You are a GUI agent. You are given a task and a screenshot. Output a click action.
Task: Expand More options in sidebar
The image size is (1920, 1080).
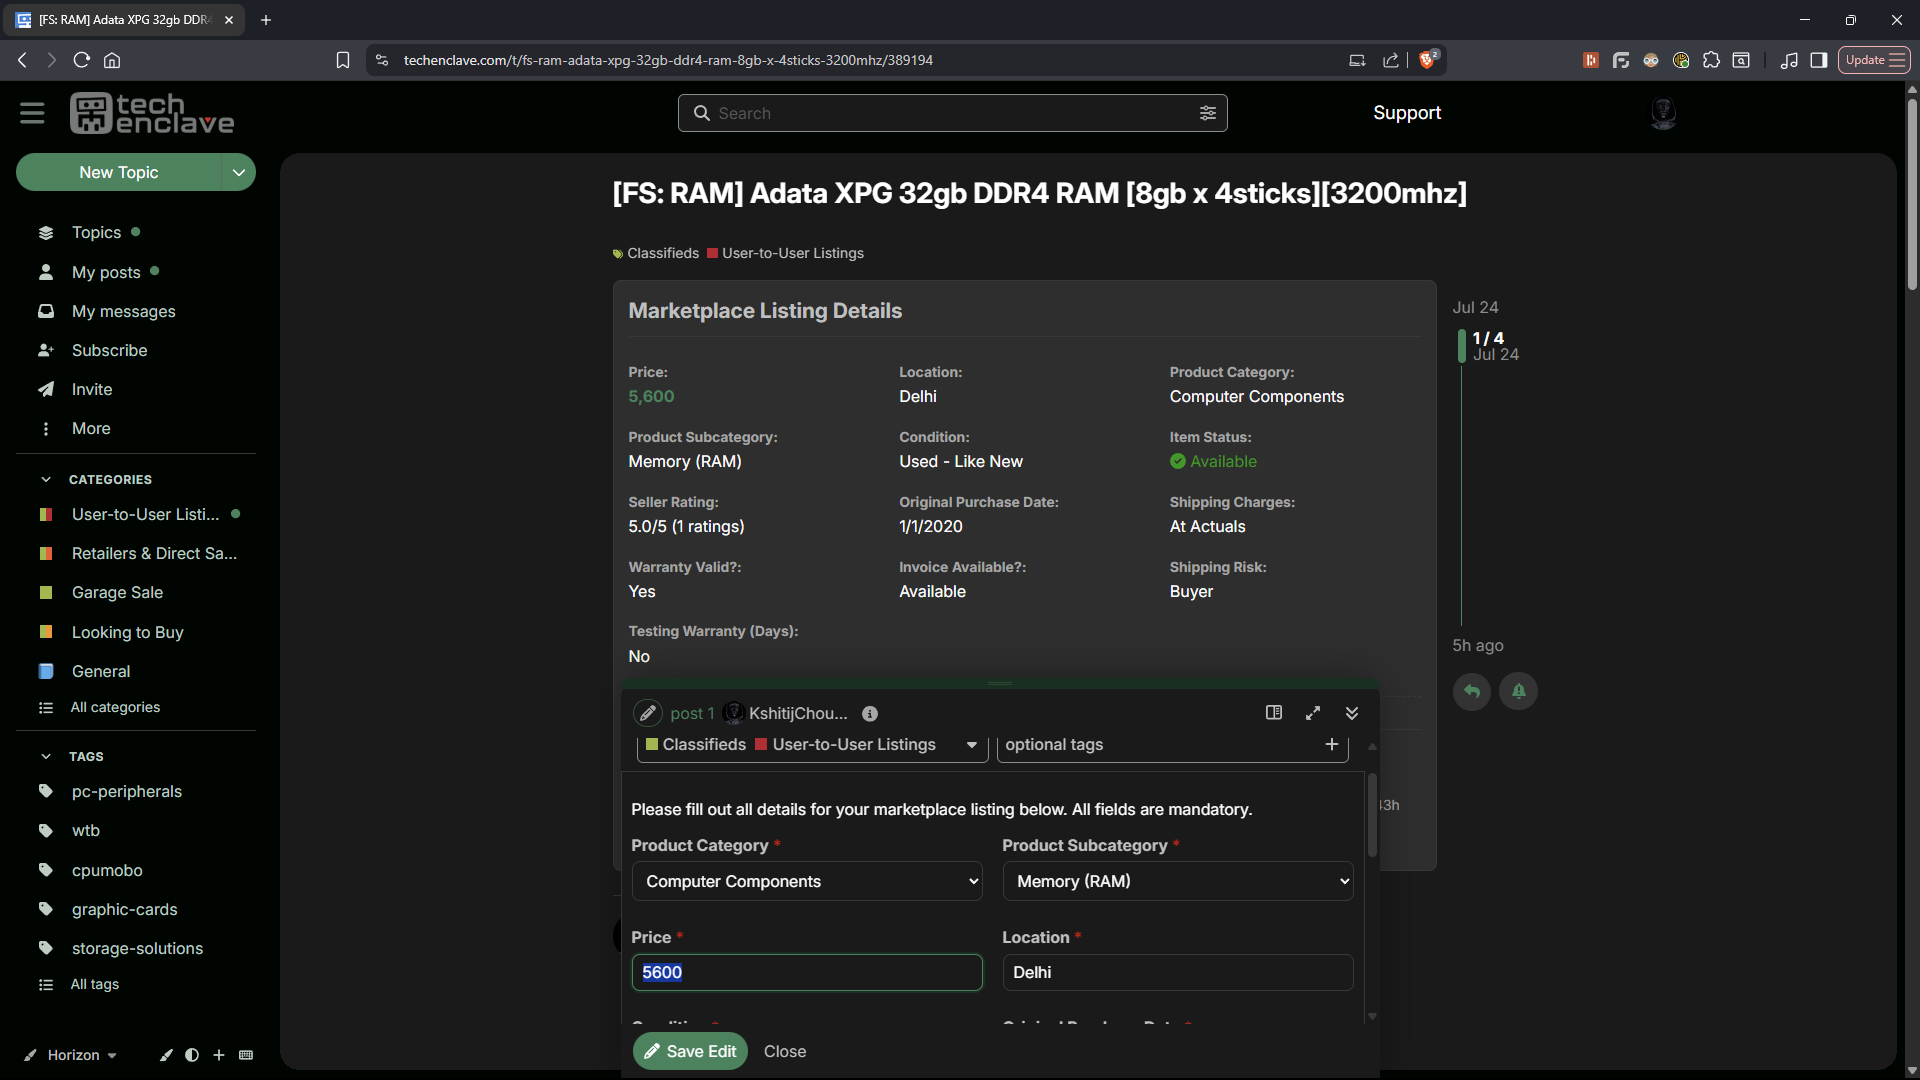click(90, 429)
